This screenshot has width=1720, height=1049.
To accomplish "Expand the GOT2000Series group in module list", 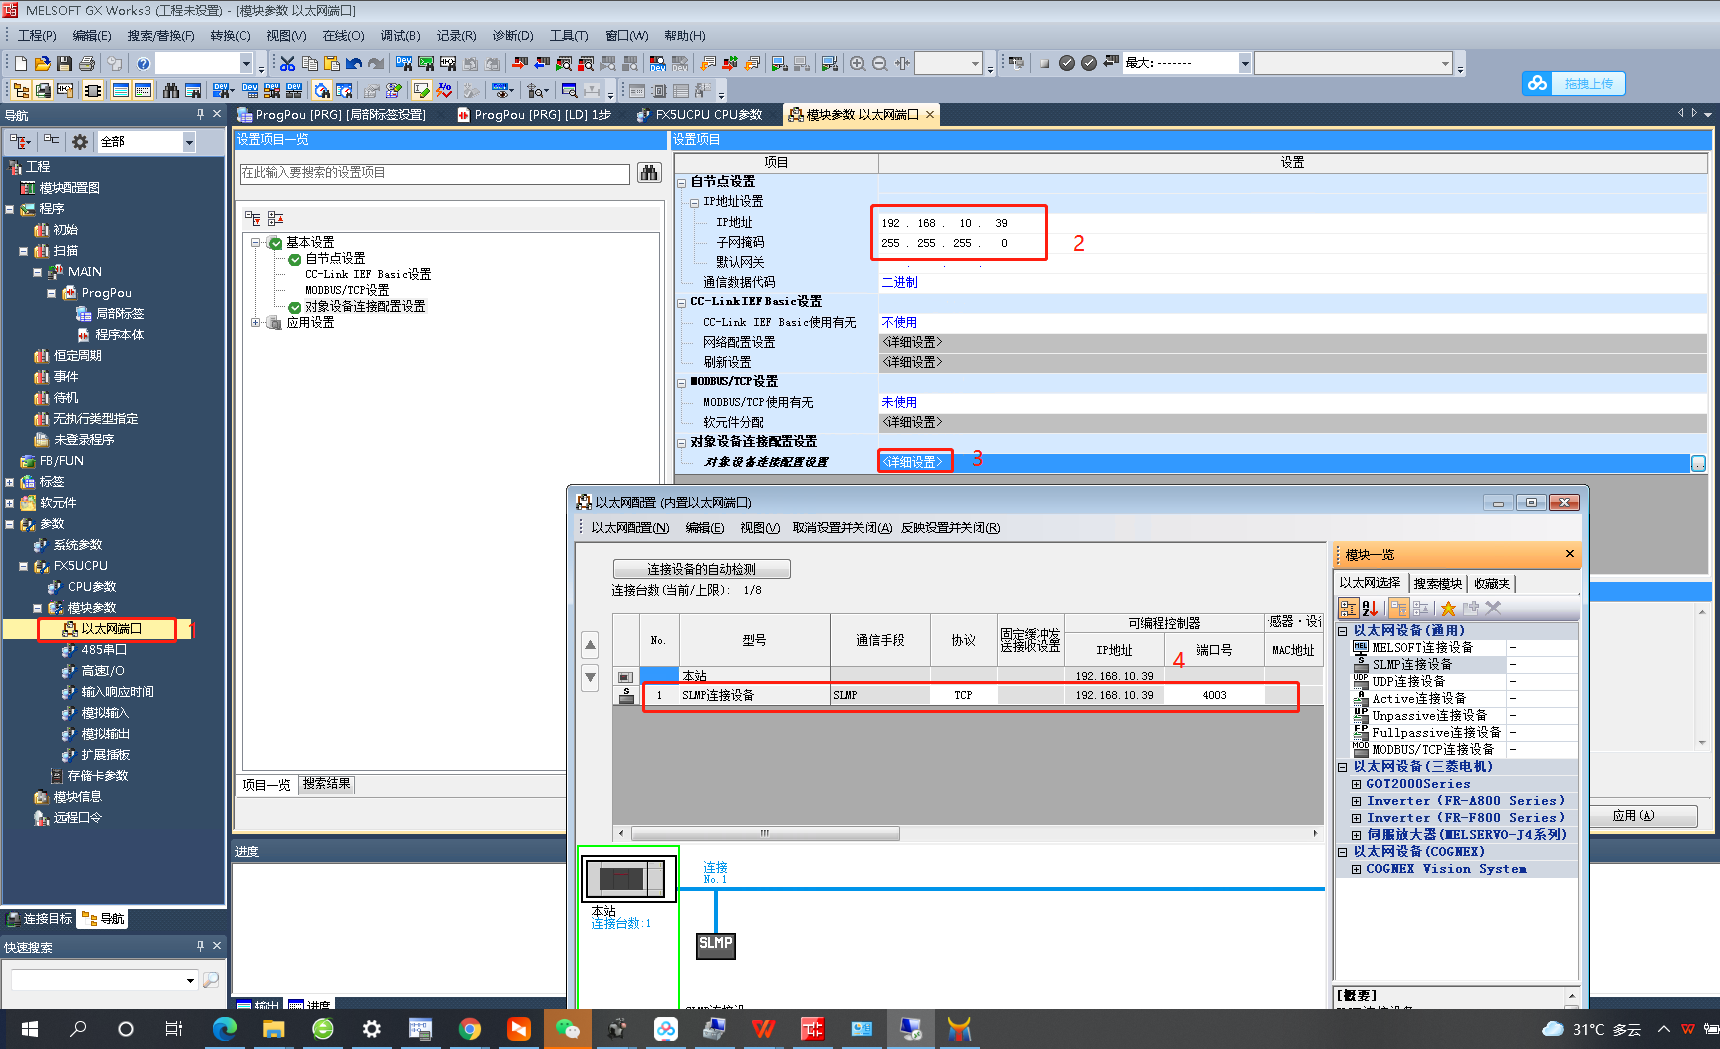I will click(x=1356, y=785).
